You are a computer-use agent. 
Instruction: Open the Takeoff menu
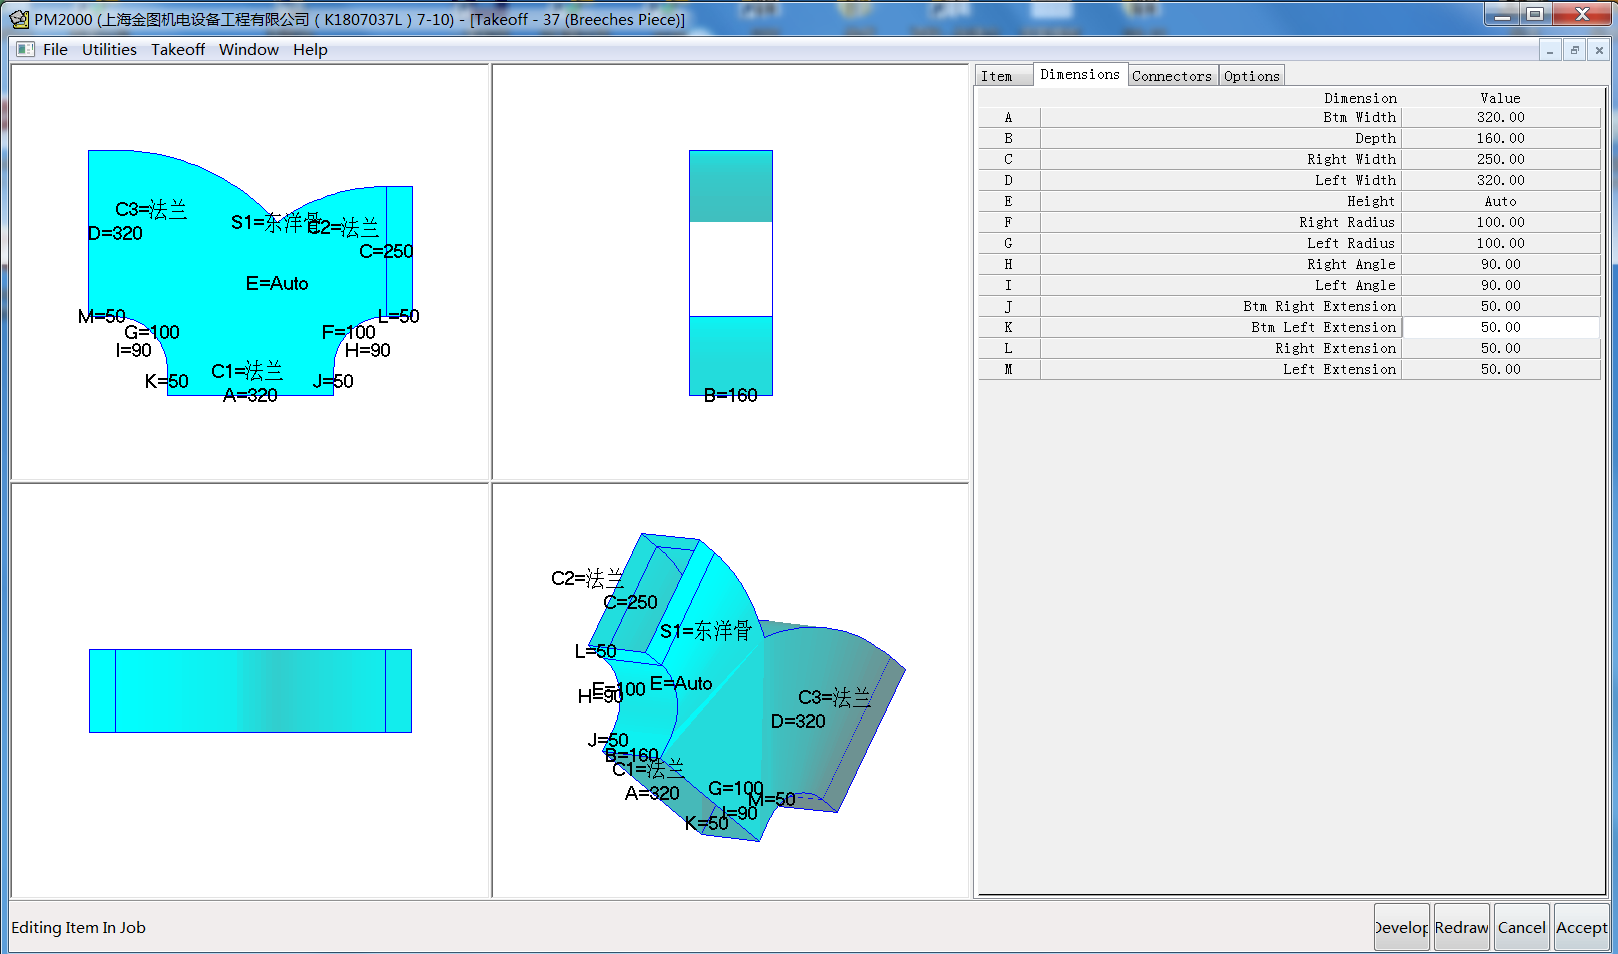[x=177, y=50]
